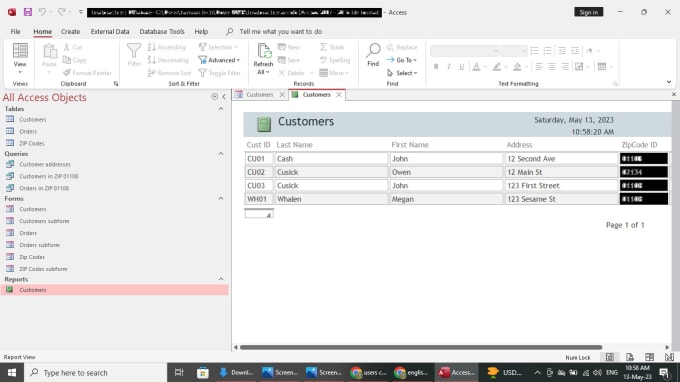This screenshot has width=680, height=382.
Task: Click the bullets list icon
Action: point(534,51)
